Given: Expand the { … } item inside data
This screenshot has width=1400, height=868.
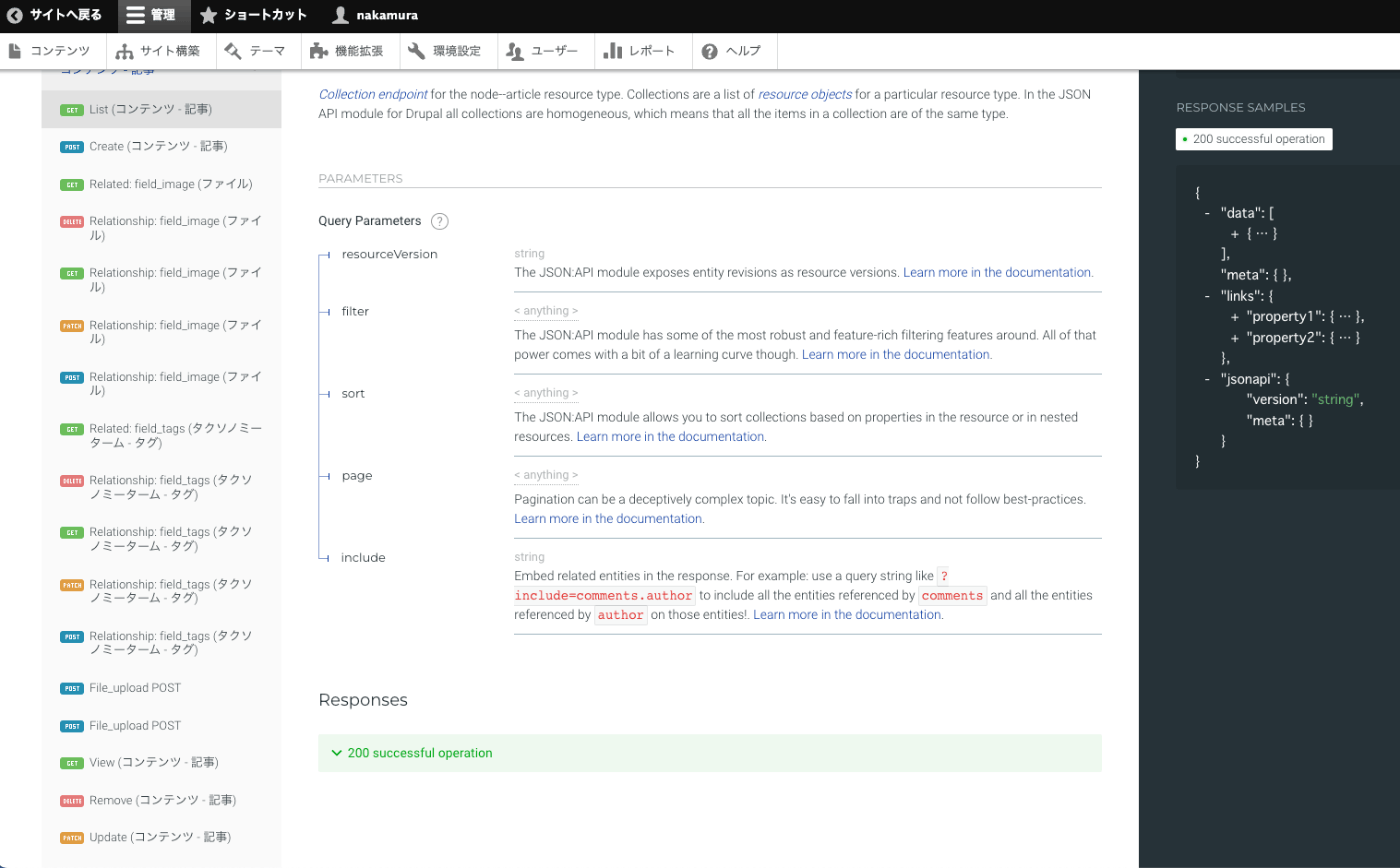Looking at the screenshot, I should (1236, 233).
